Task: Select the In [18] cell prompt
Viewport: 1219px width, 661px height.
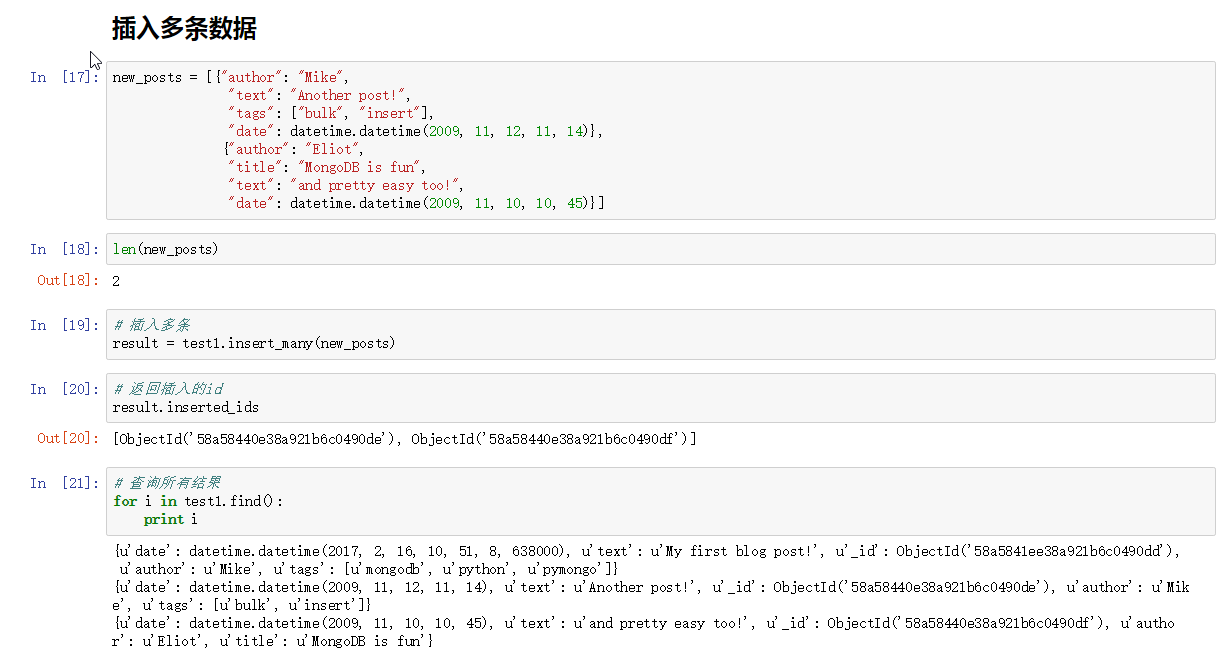Action: pyautogui.click(x=65, y=249)
